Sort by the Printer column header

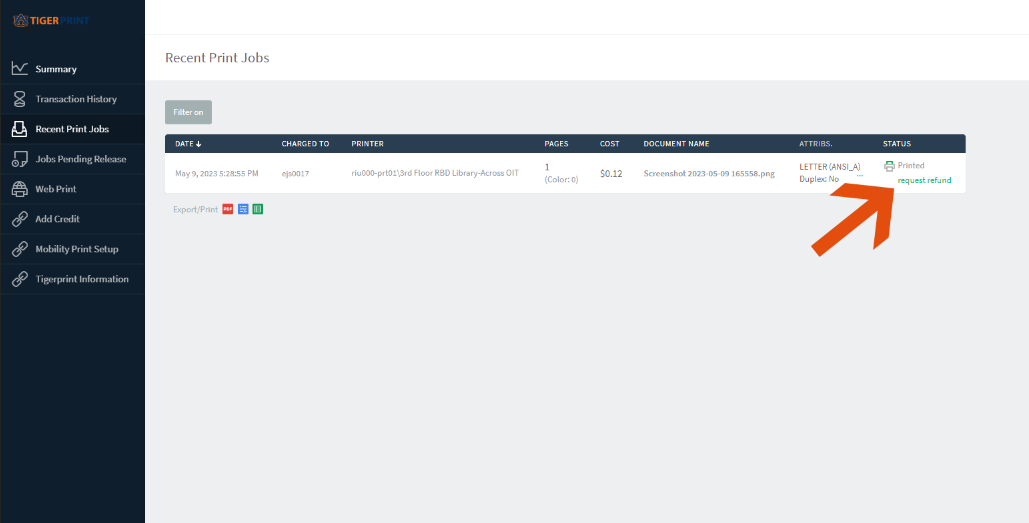368,144
